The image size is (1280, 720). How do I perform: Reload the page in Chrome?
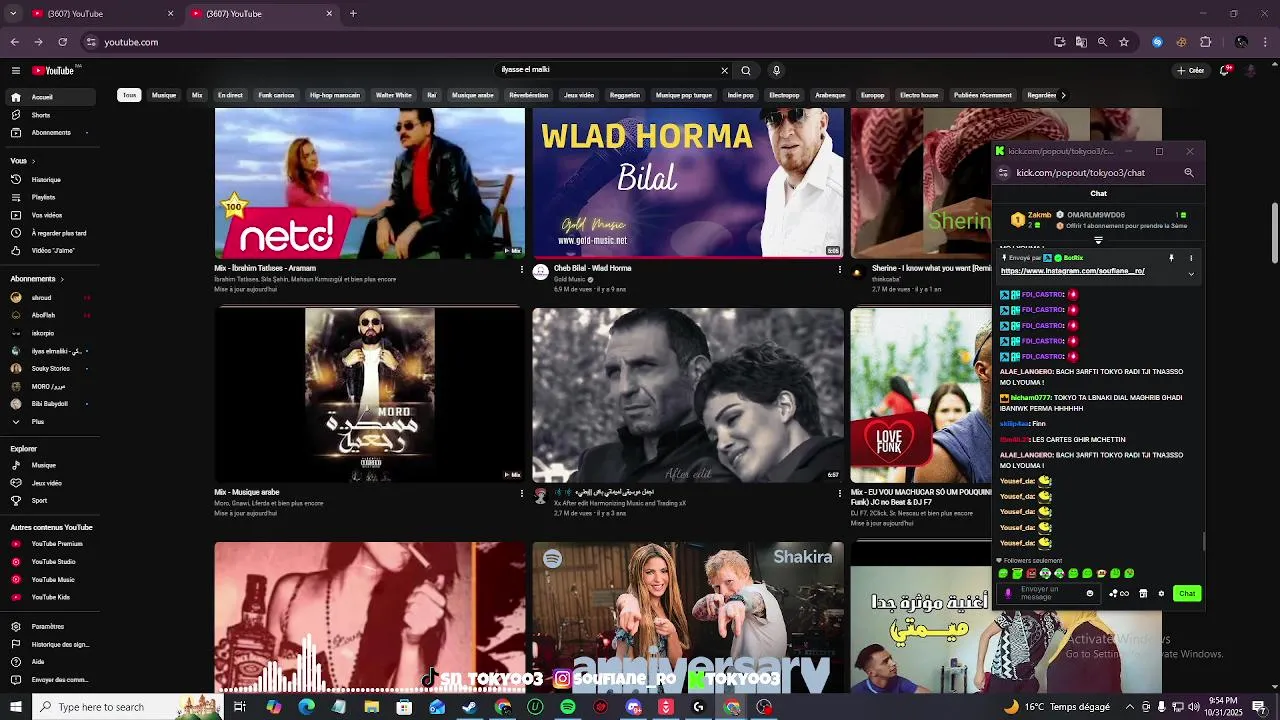click(62, 42)
